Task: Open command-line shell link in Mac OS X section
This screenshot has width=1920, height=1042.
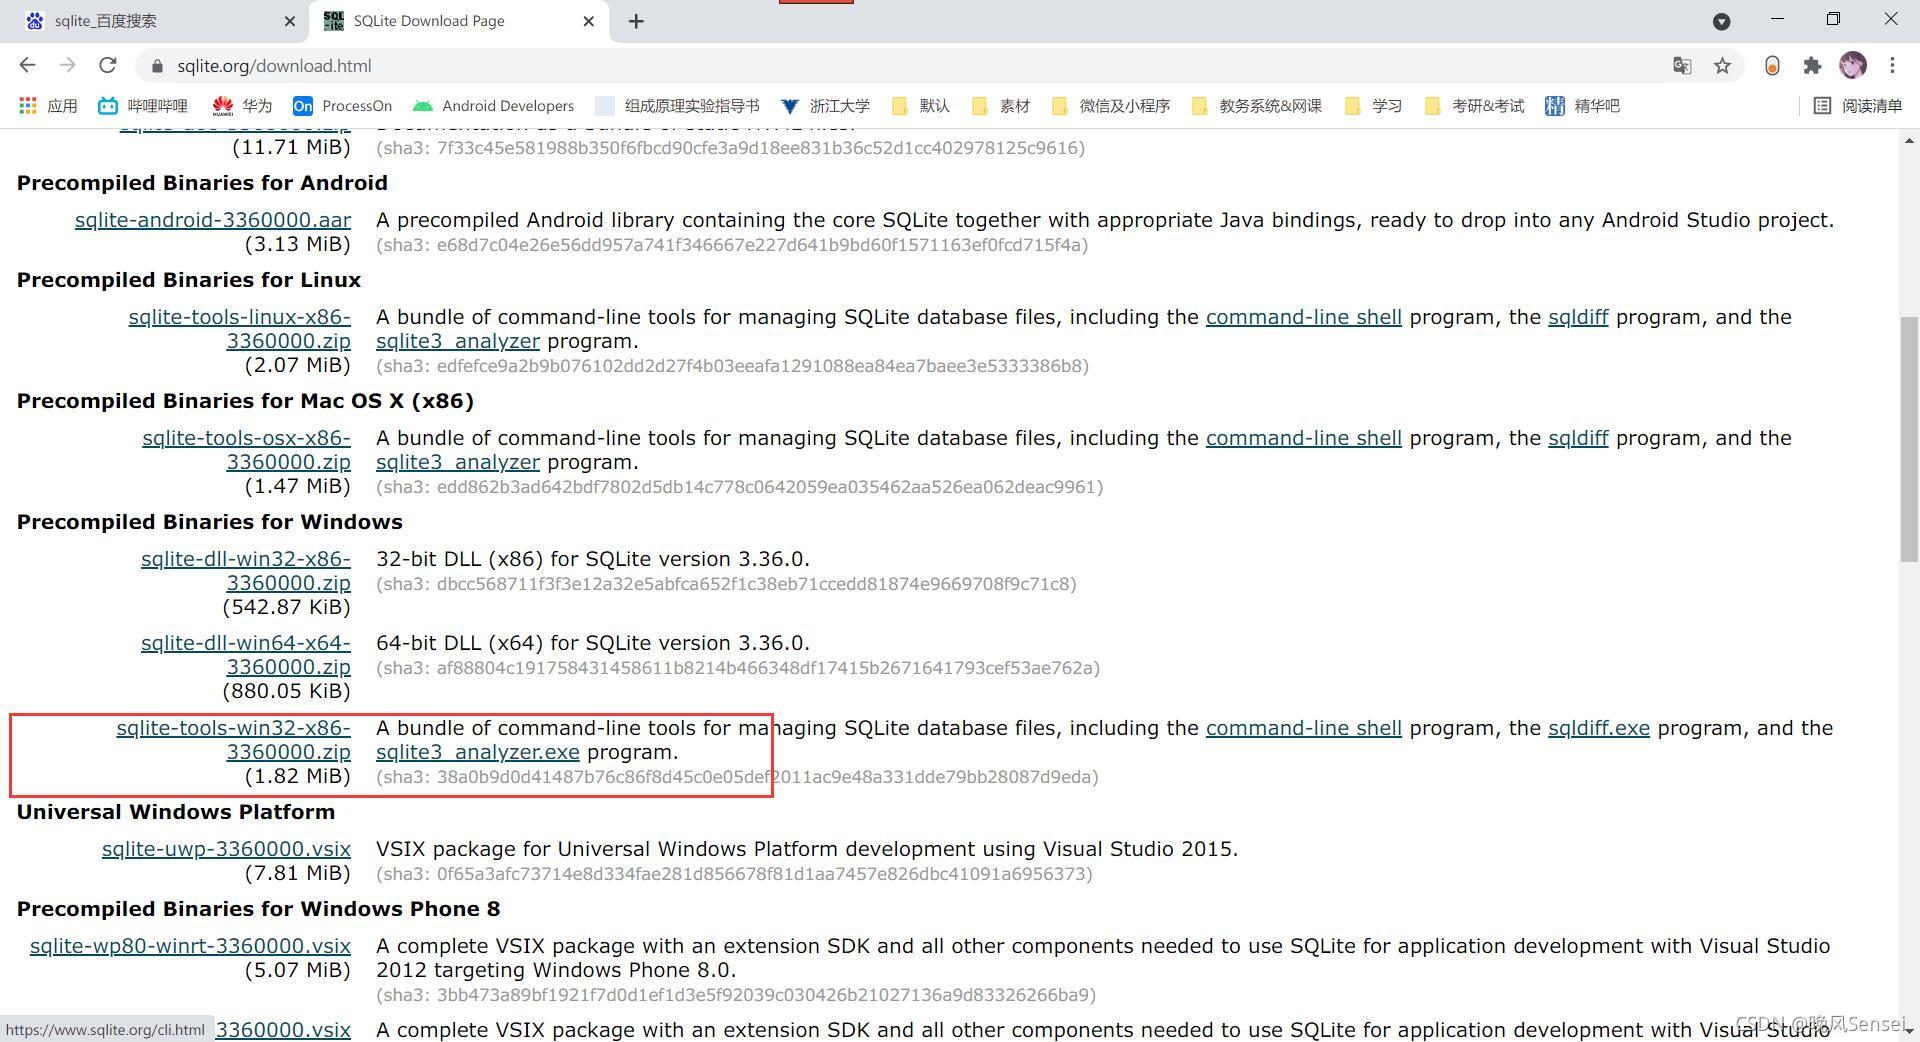Action: point(1304,438)
